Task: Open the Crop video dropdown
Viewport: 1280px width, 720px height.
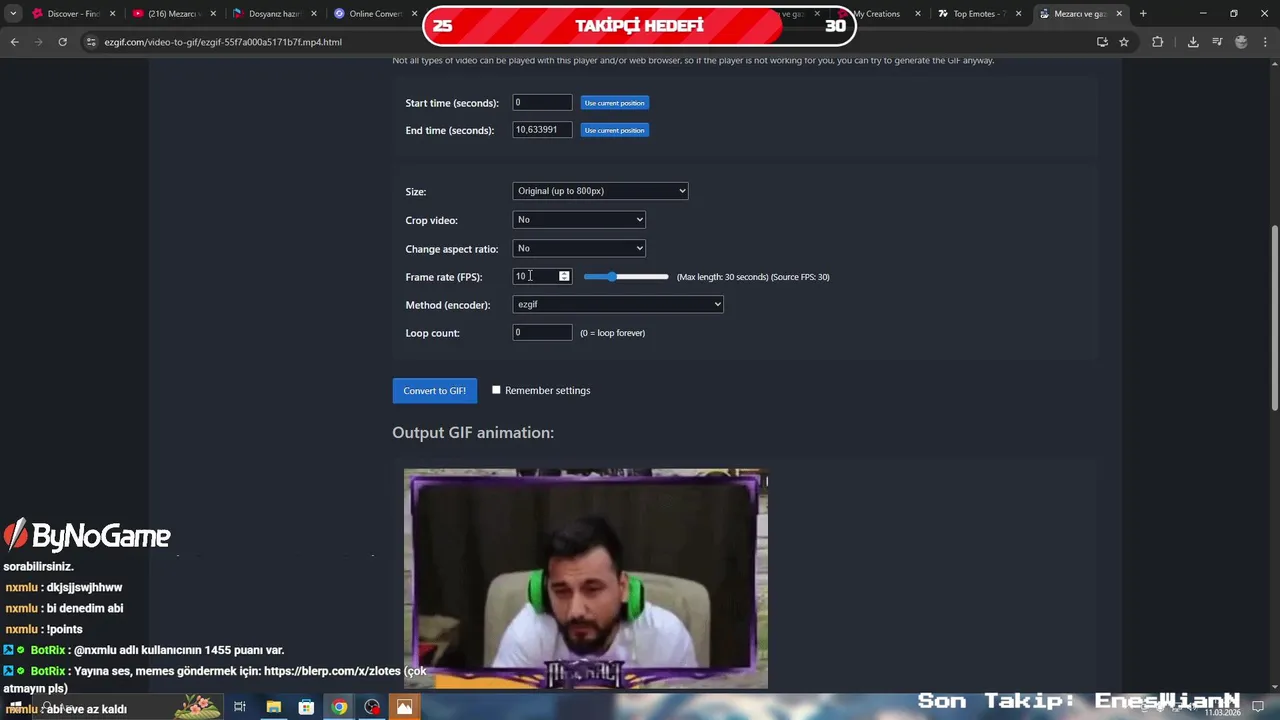Action: point(579,219)
